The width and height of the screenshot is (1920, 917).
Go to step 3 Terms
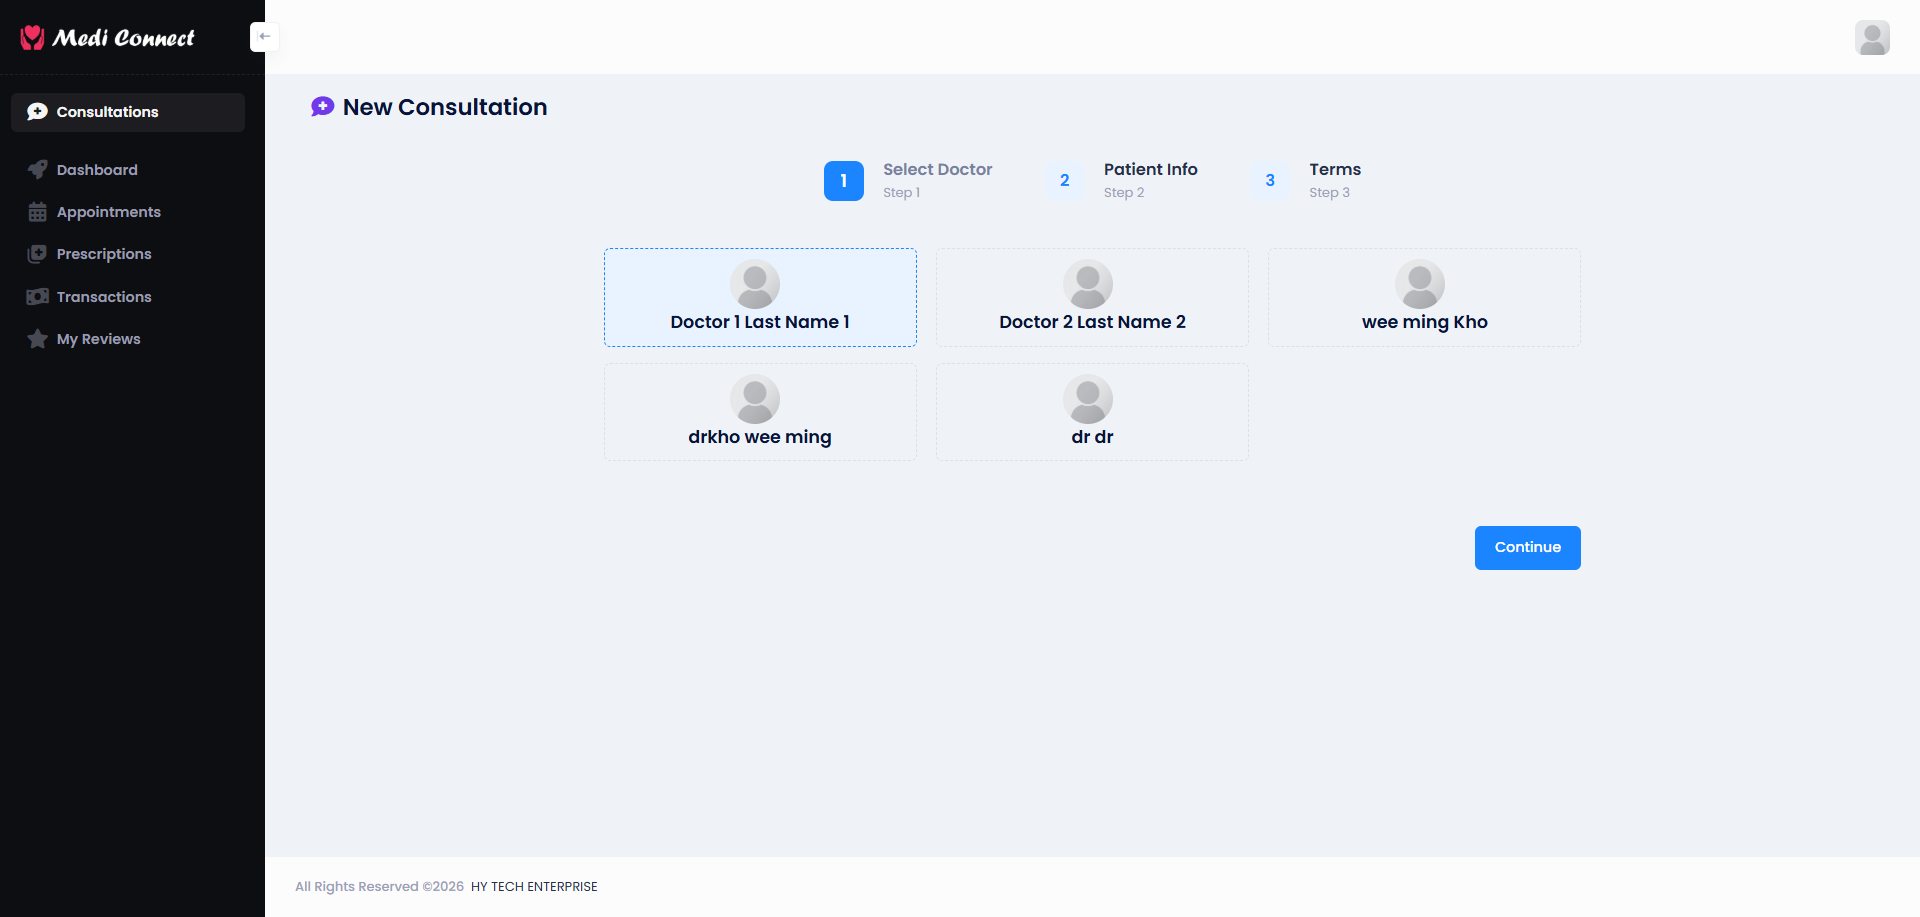[x=1306, y=180]
